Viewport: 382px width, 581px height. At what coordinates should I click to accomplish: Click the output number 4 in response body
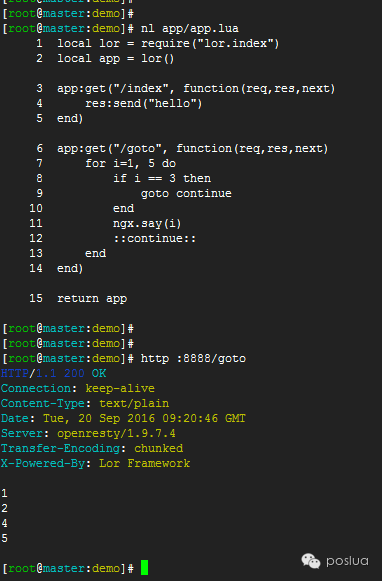pyautogui.click(x=4, y=523)
